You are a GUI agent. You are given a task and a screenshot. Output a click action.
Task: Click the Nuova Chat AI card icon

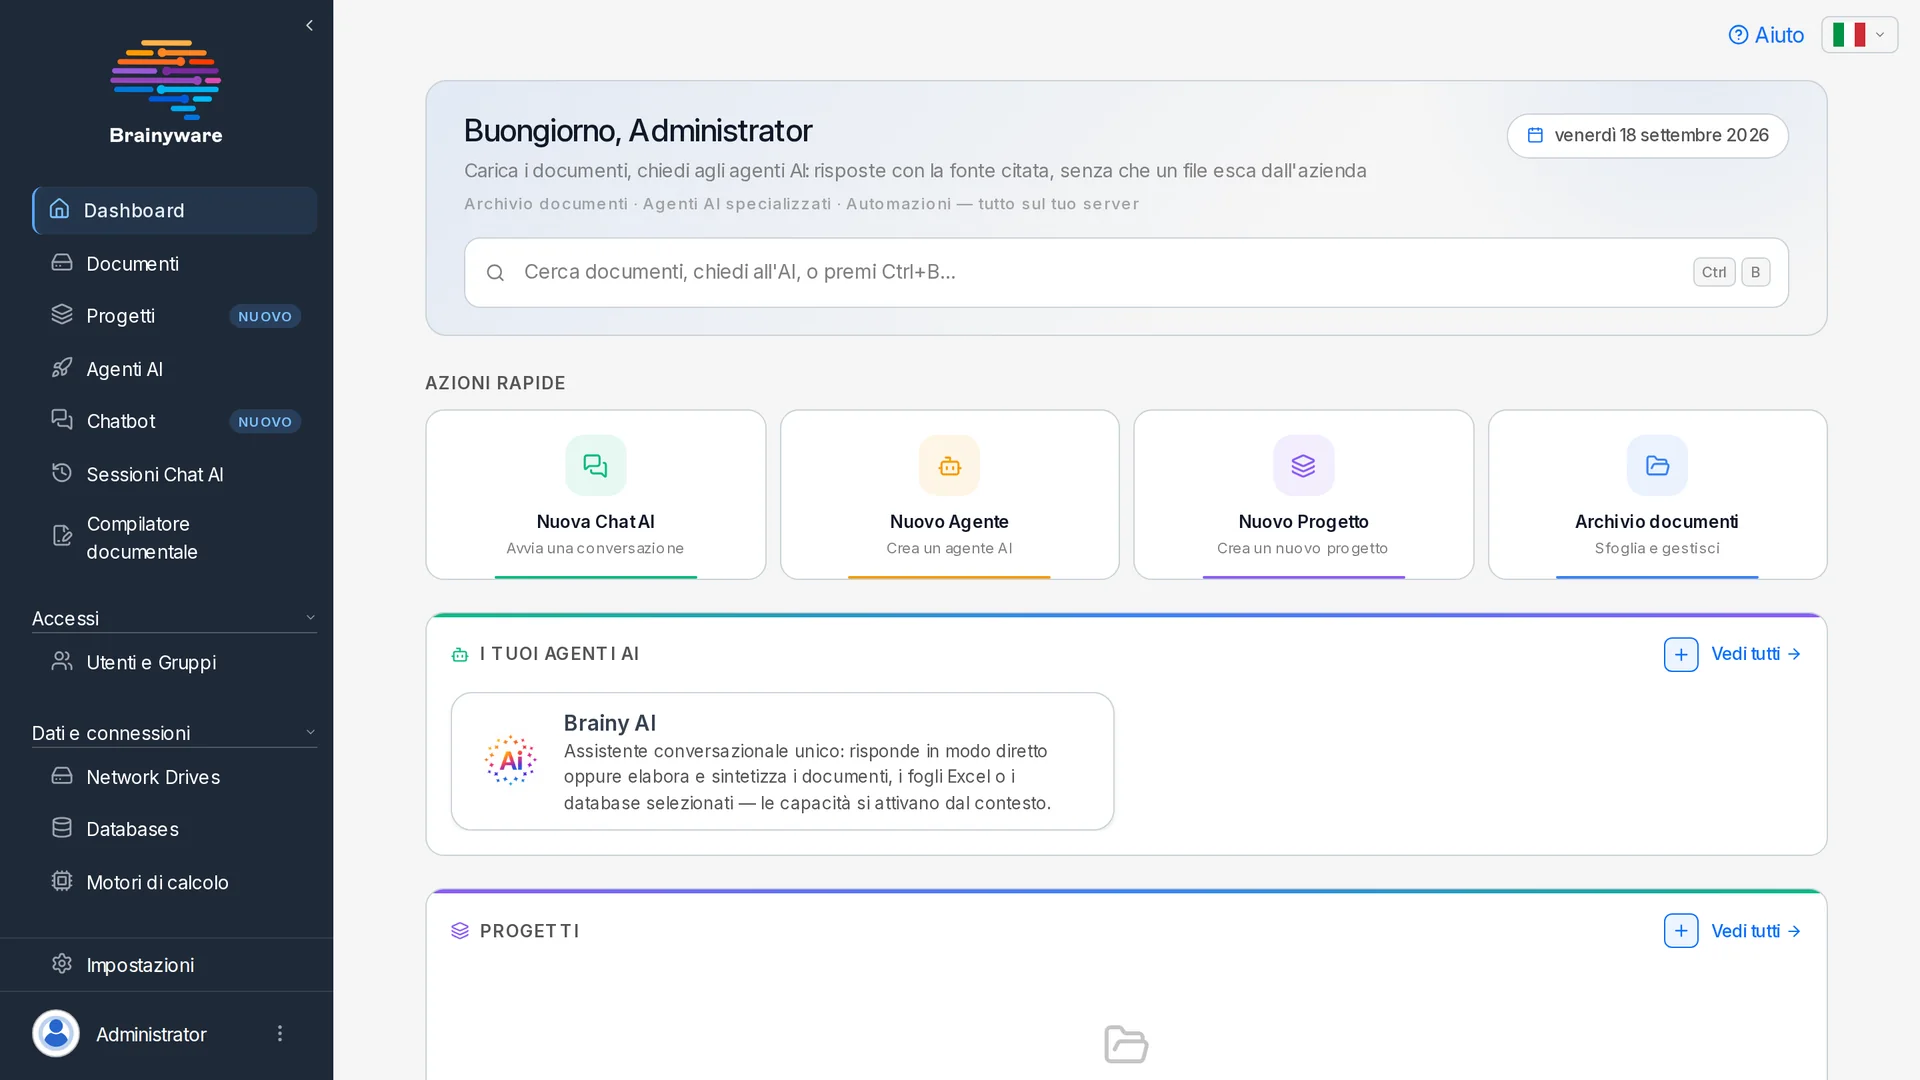pos(595,465)
